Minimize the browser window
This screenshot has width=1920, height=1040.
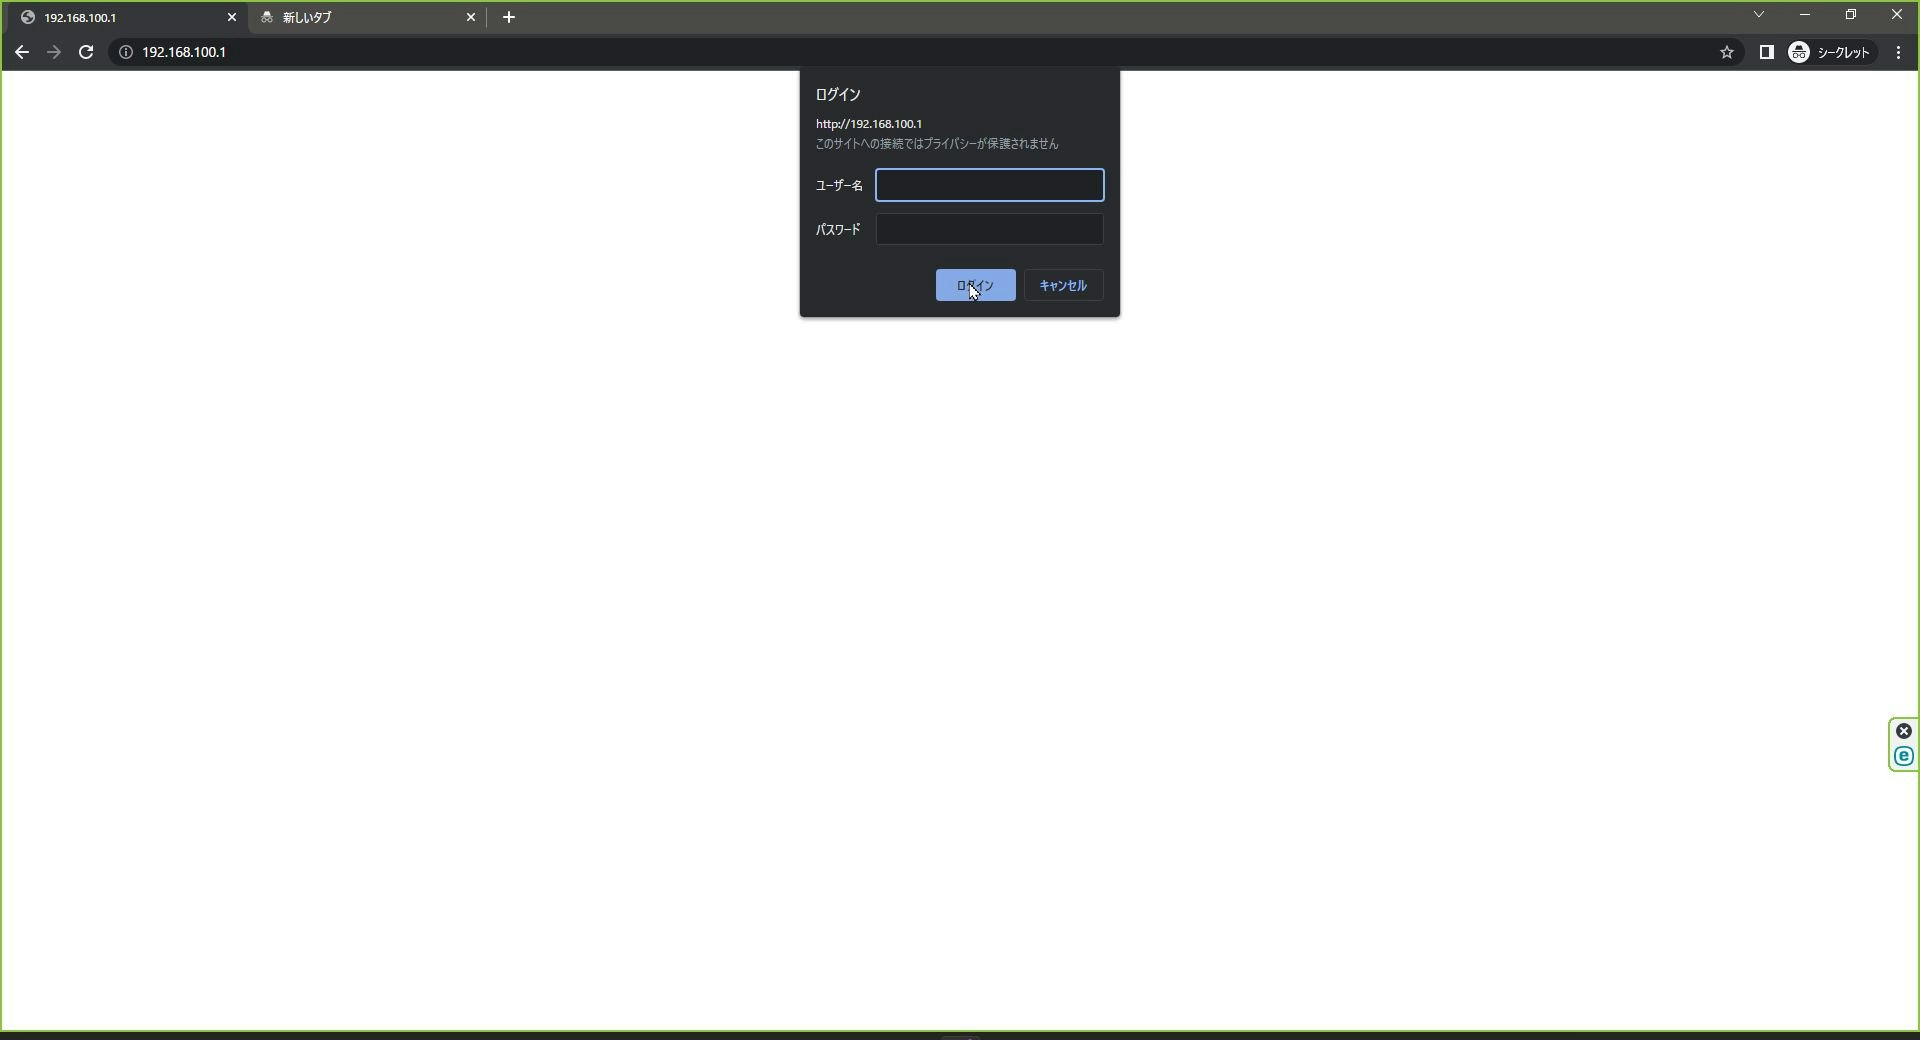pos(1805,15)
